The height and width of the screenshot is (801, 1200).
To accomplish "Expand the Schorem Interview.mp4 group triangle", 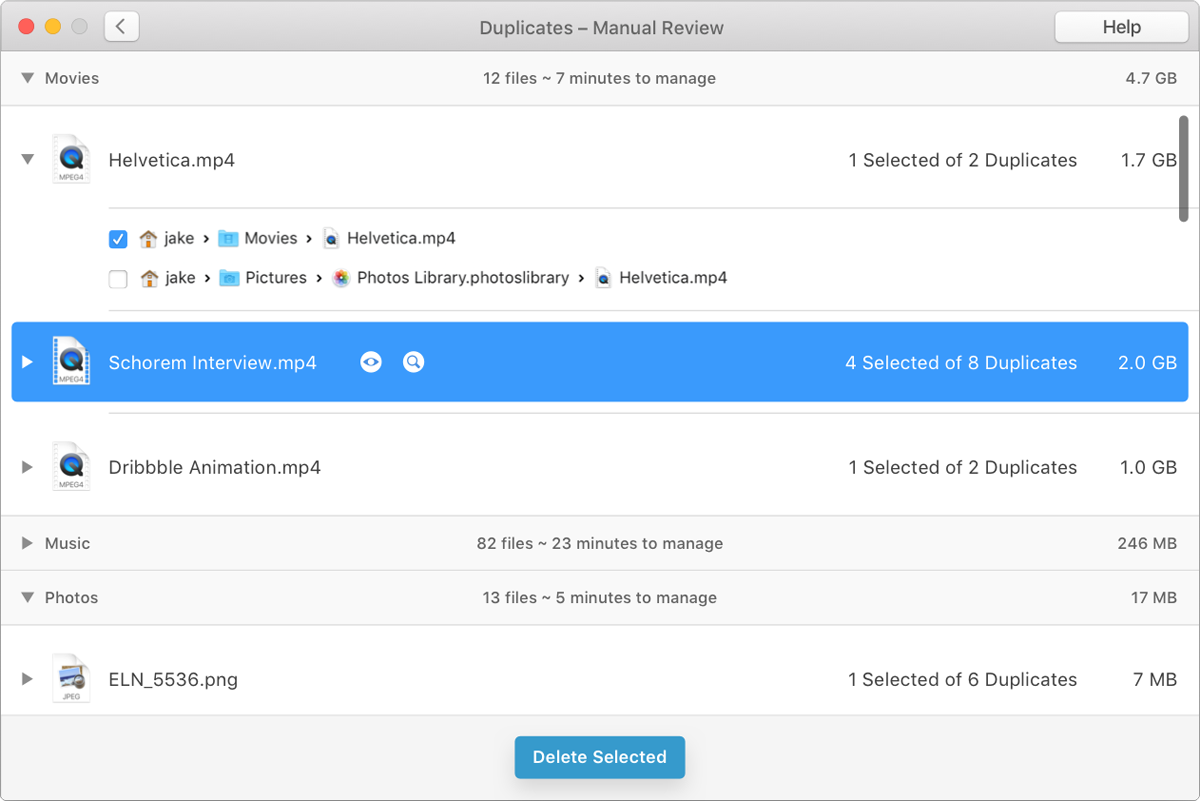I will click(28, 362).
